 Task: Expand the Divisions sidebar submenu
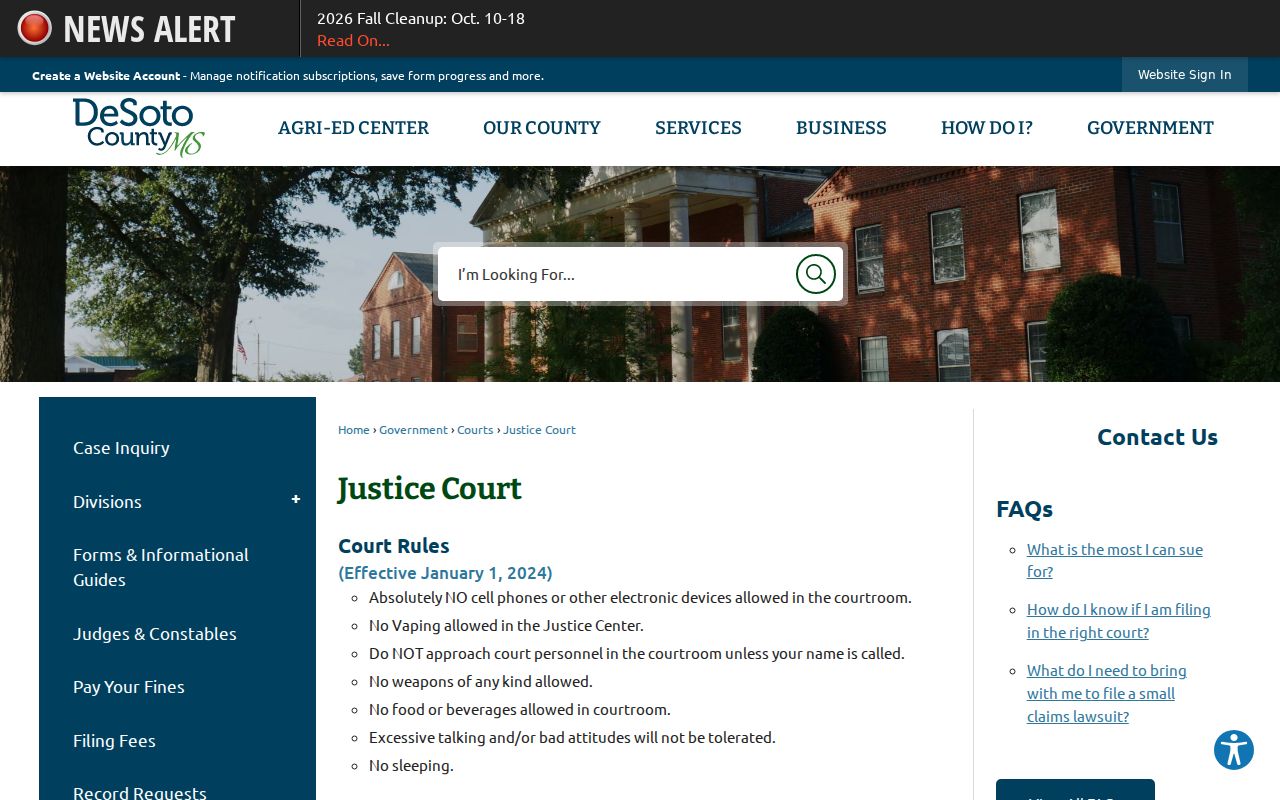pos(295,500)
